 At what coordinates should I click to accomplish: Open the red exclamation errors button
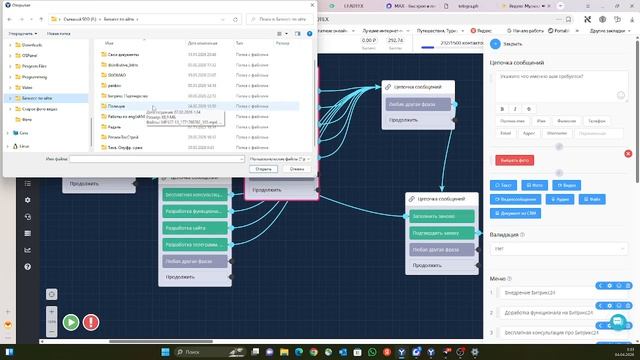91,322
